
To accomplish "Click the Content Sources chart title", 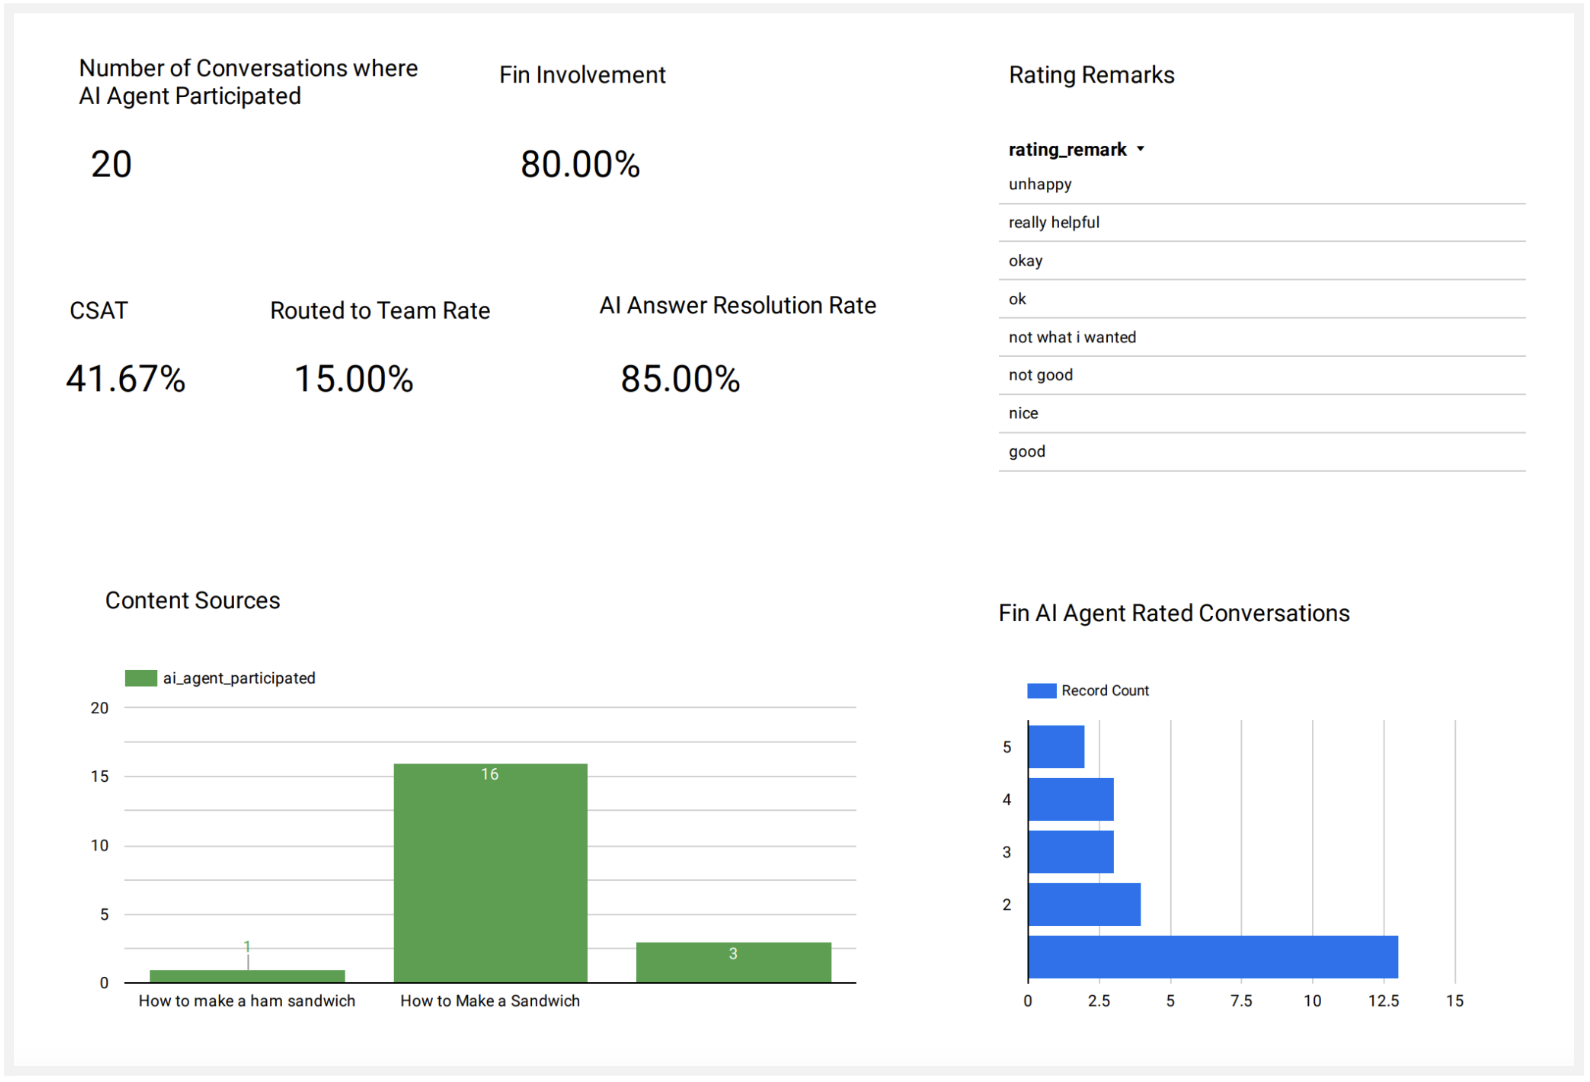I will pos(193,601).
